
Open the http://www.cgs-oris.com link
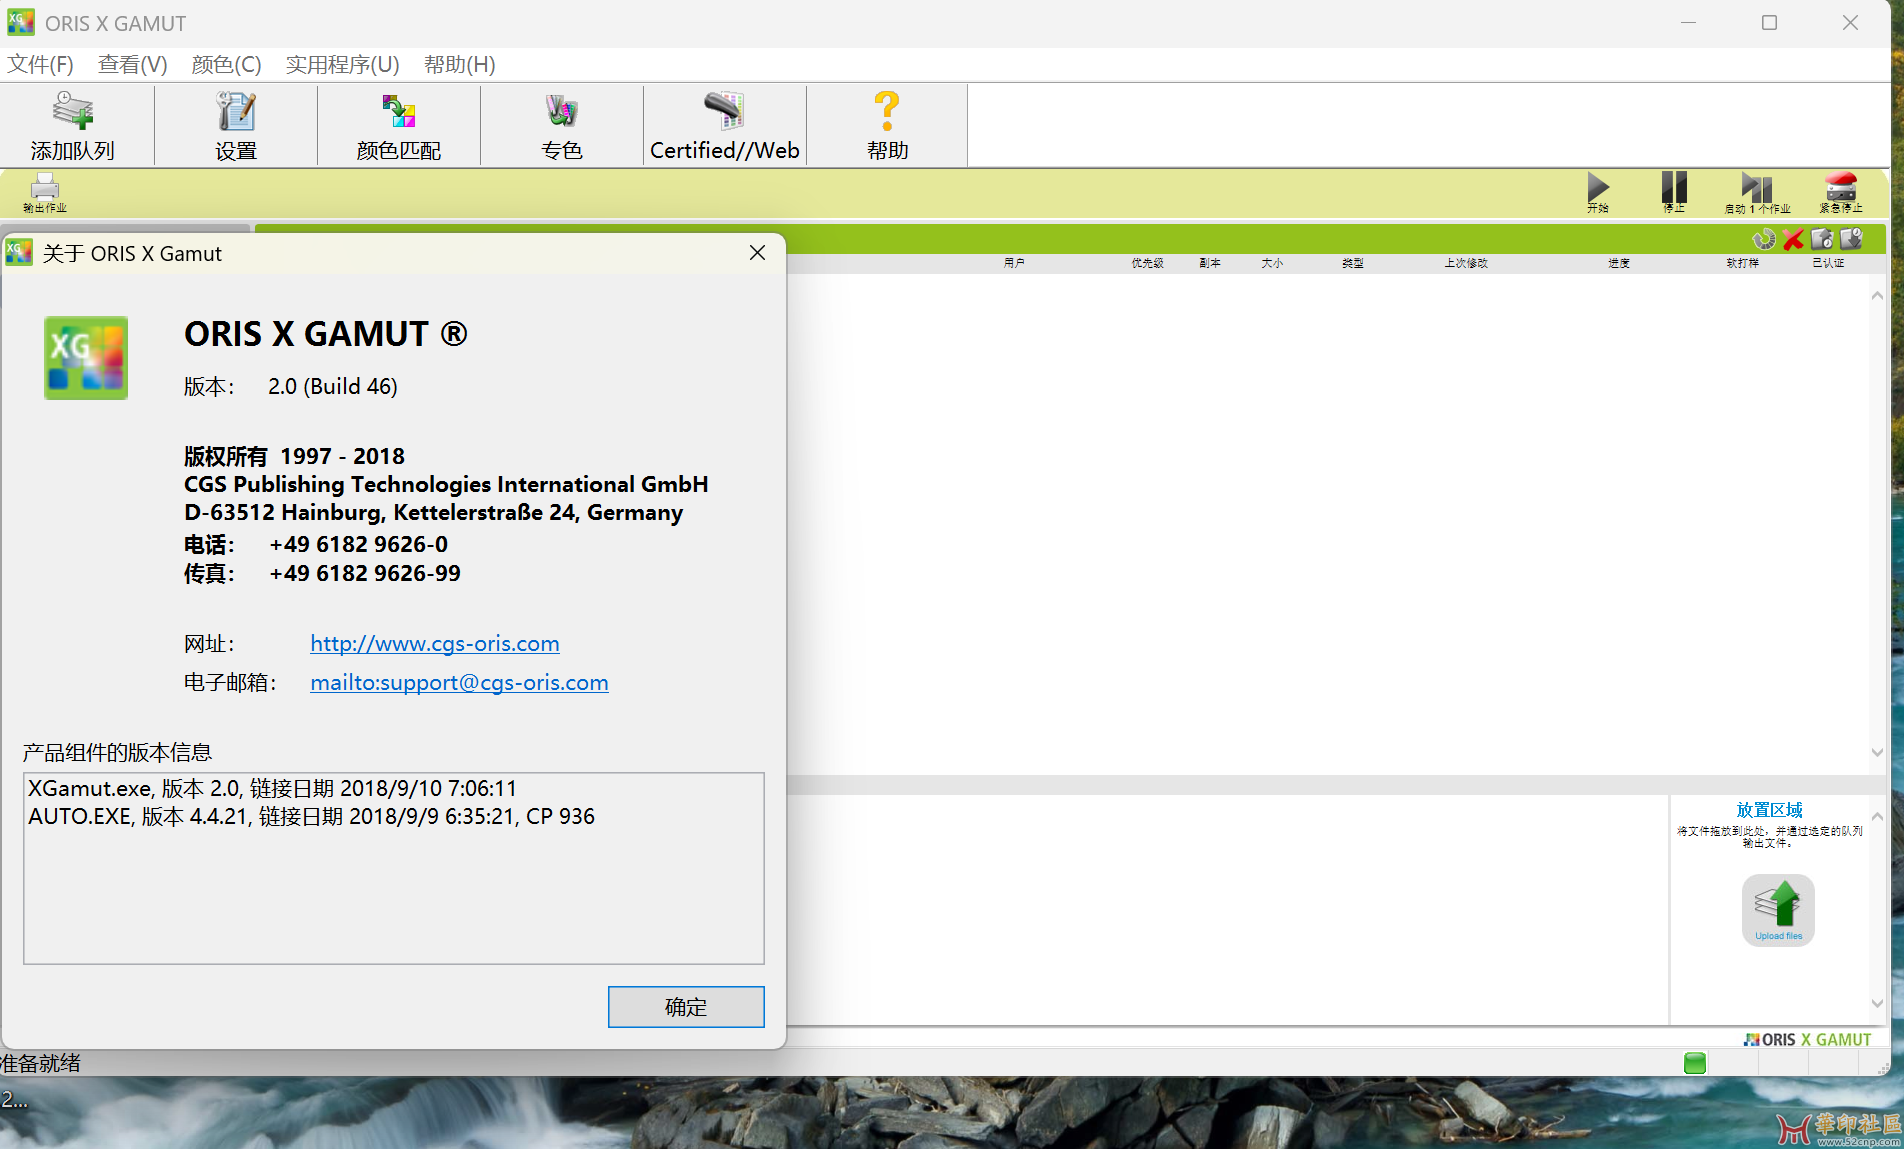coord(435,643)
